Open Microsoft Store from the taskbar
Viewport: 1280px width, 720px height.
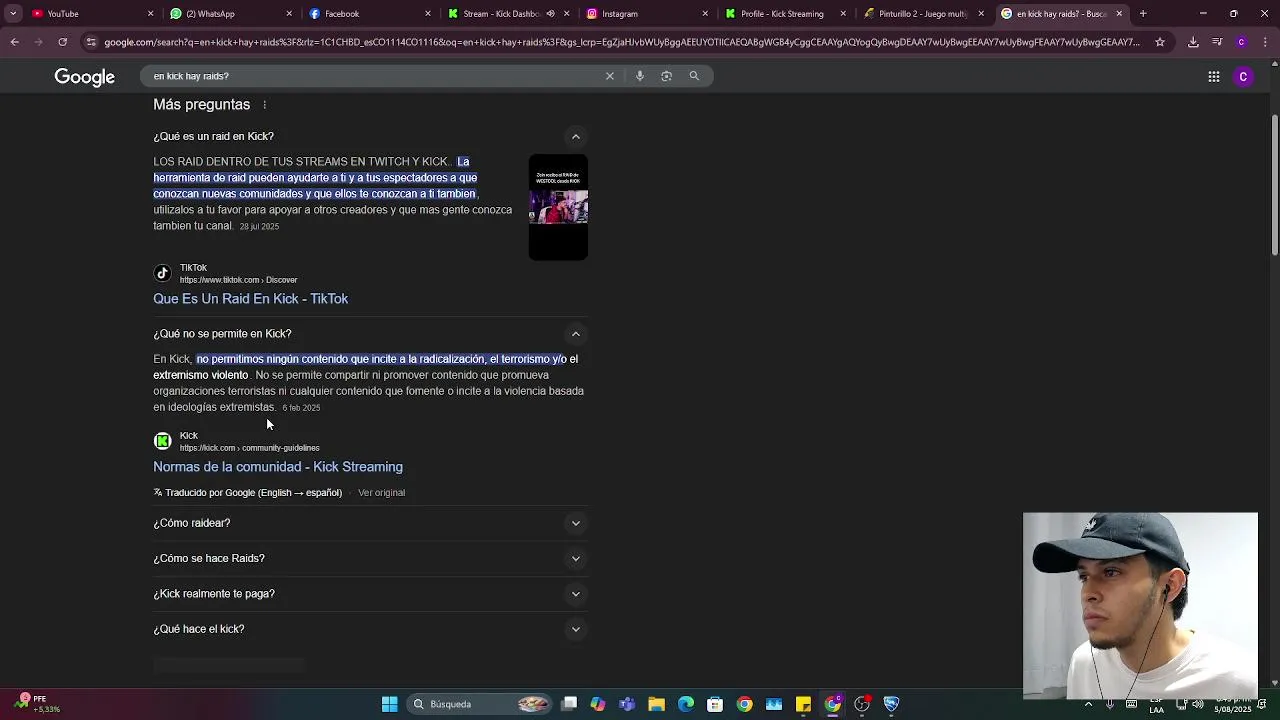pyautogui.click(x=715, y=704)
